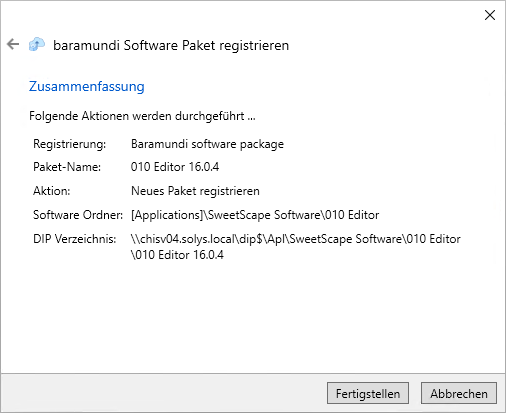Screen dimensions: 506x413
Task: Click the Paket-Name label
Action: click(67, 167)
